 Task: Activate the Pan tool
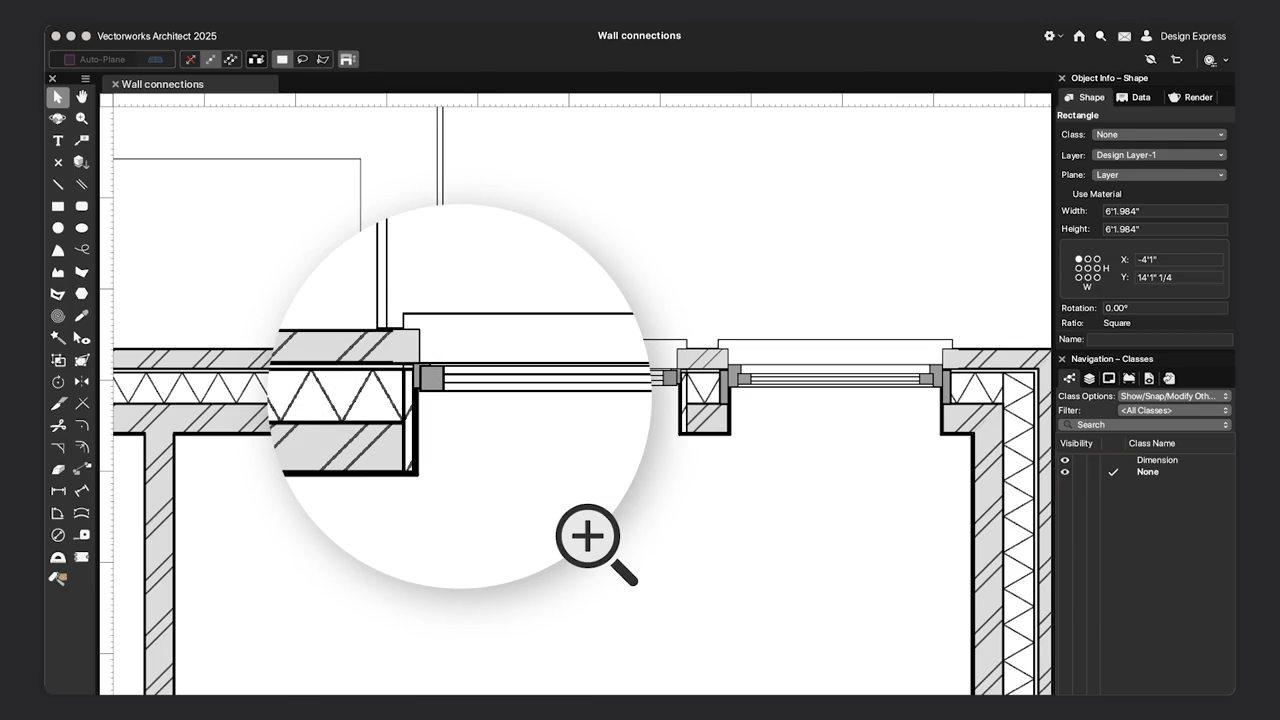[x=81, y=96]
